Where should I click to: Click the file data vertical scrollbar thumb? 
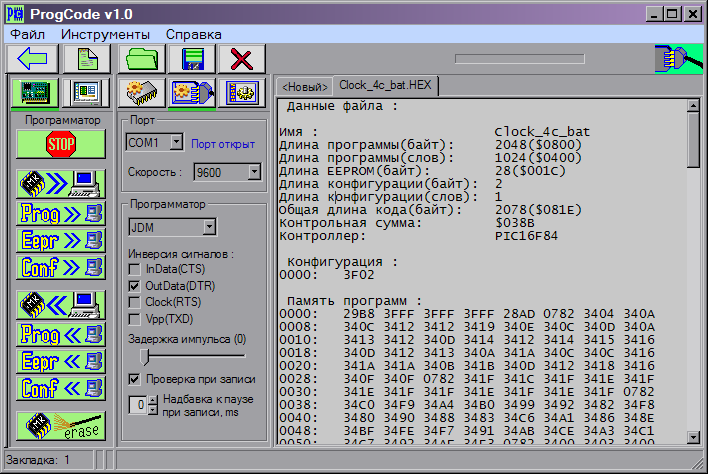tap(693, 140)
